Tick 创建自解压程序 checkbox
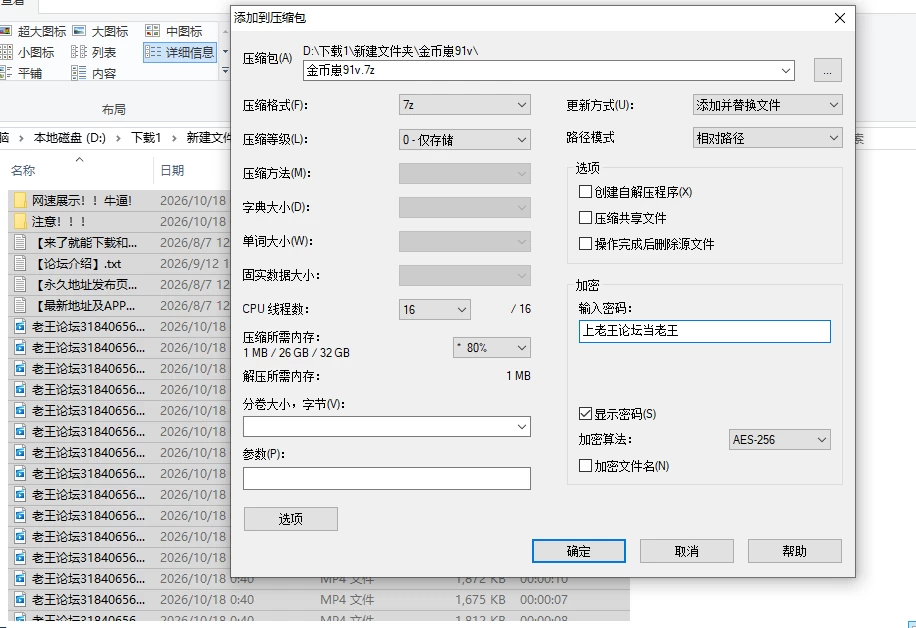Screen dimensions: 916x628 point(585,192)
